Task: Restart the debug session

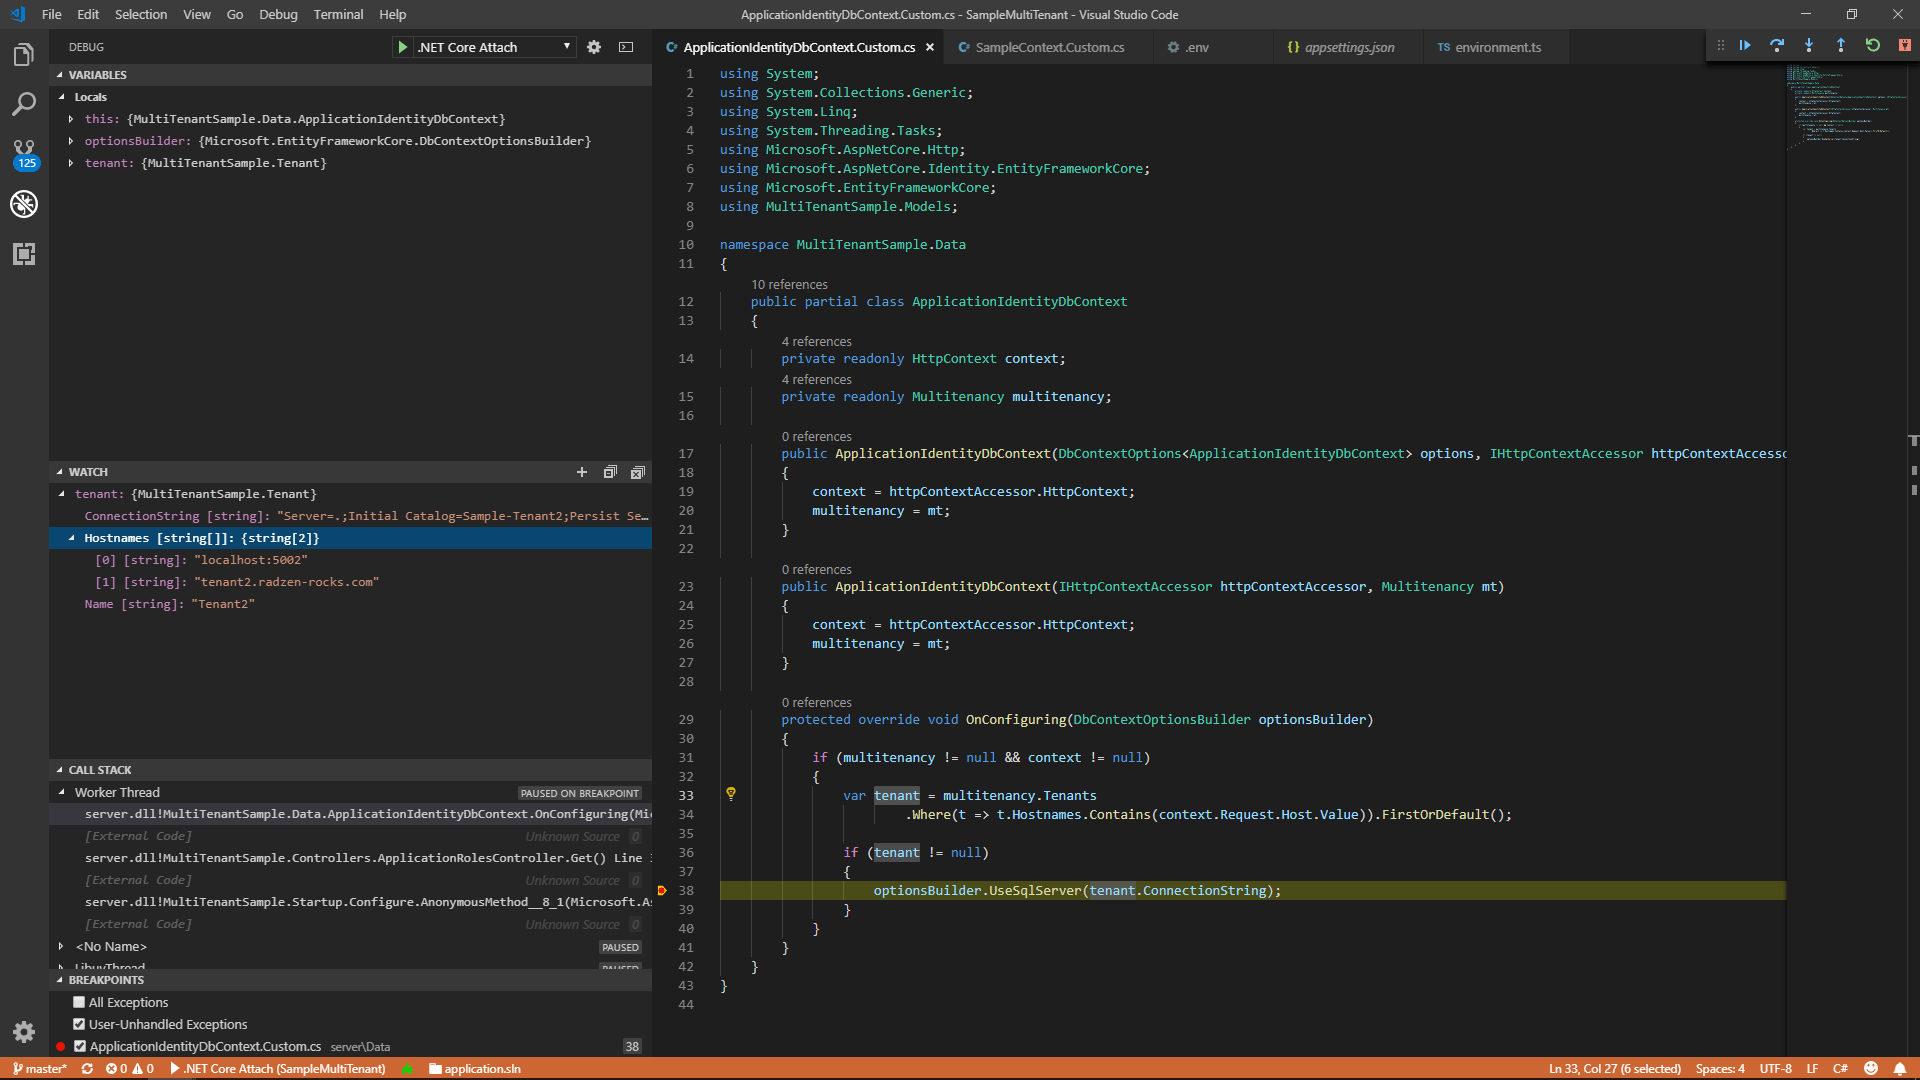Action: click(1873, 46)
